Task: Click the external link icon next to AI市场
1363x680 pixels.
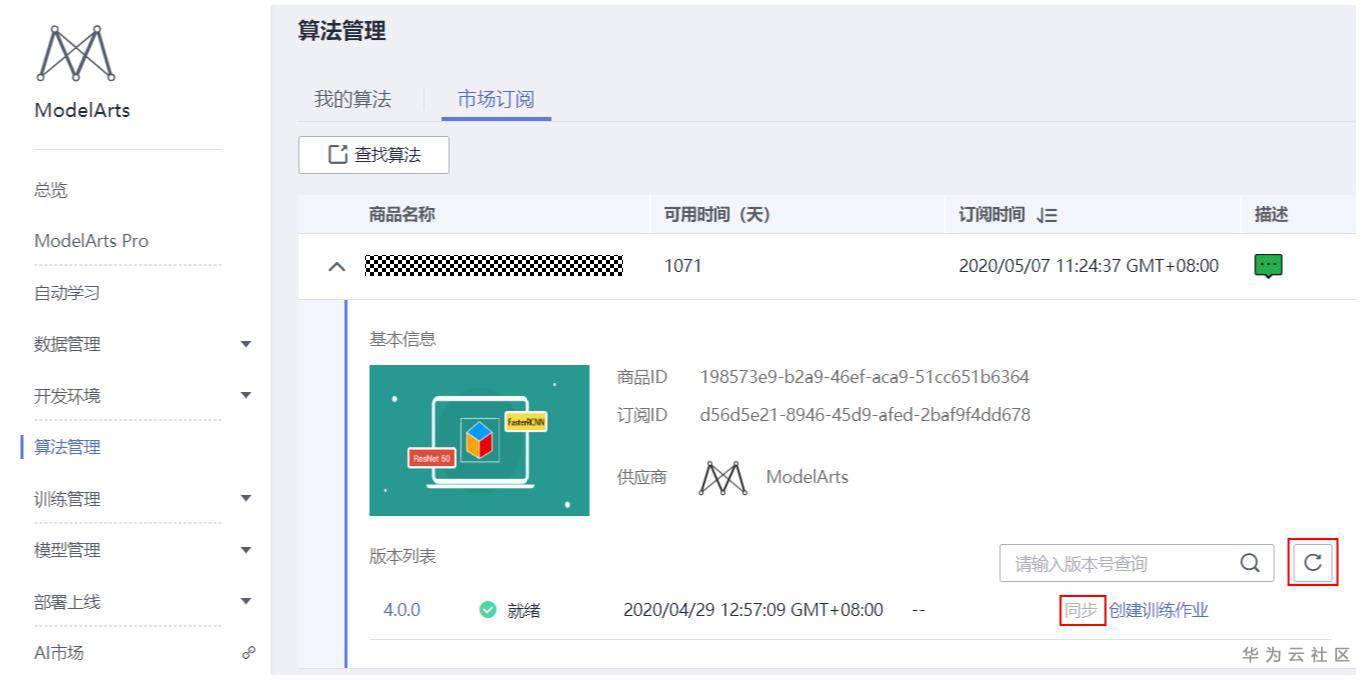Action: click(248, 653)
